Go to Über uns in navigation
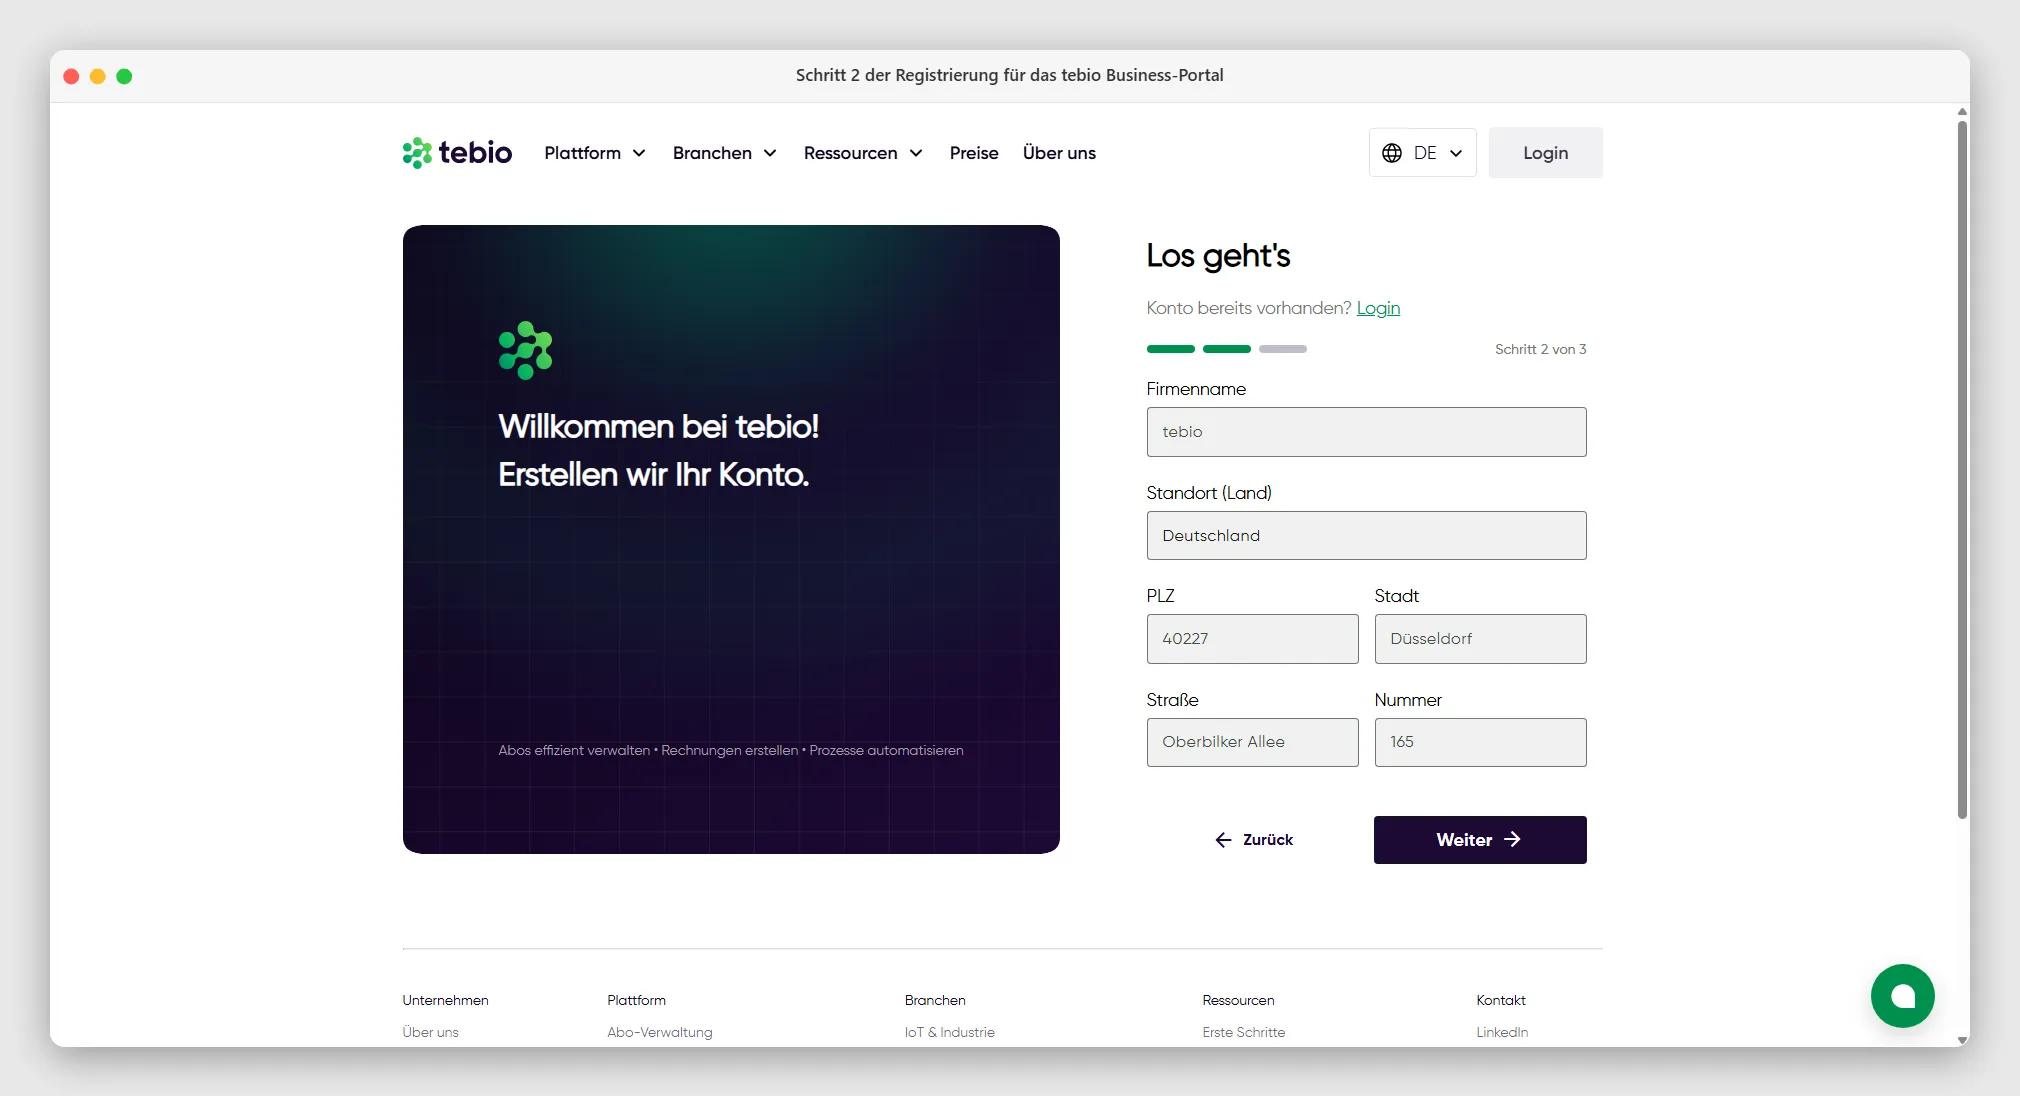The height and width of the screenshot is (1096, 2020). coord(1059,153)
